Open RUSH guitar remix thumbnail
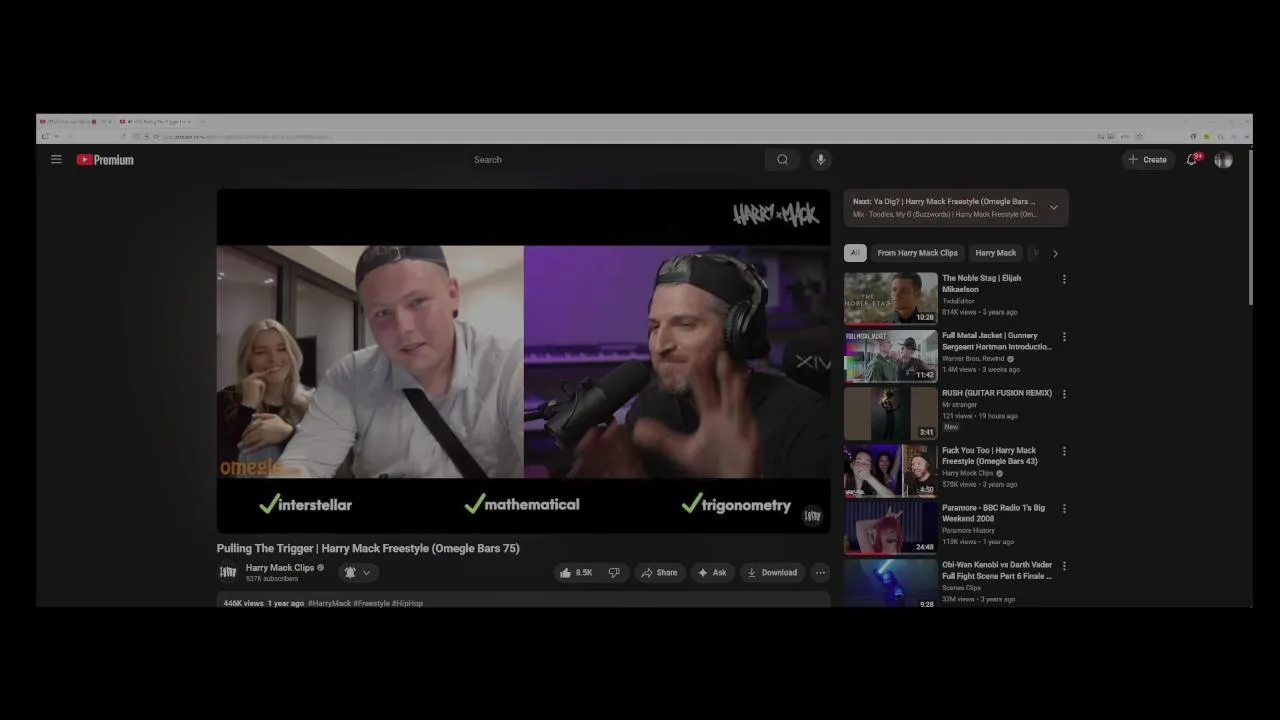The width and height of the screenshot is (1280, 720). pyautogui.click(x=891, y=412)
